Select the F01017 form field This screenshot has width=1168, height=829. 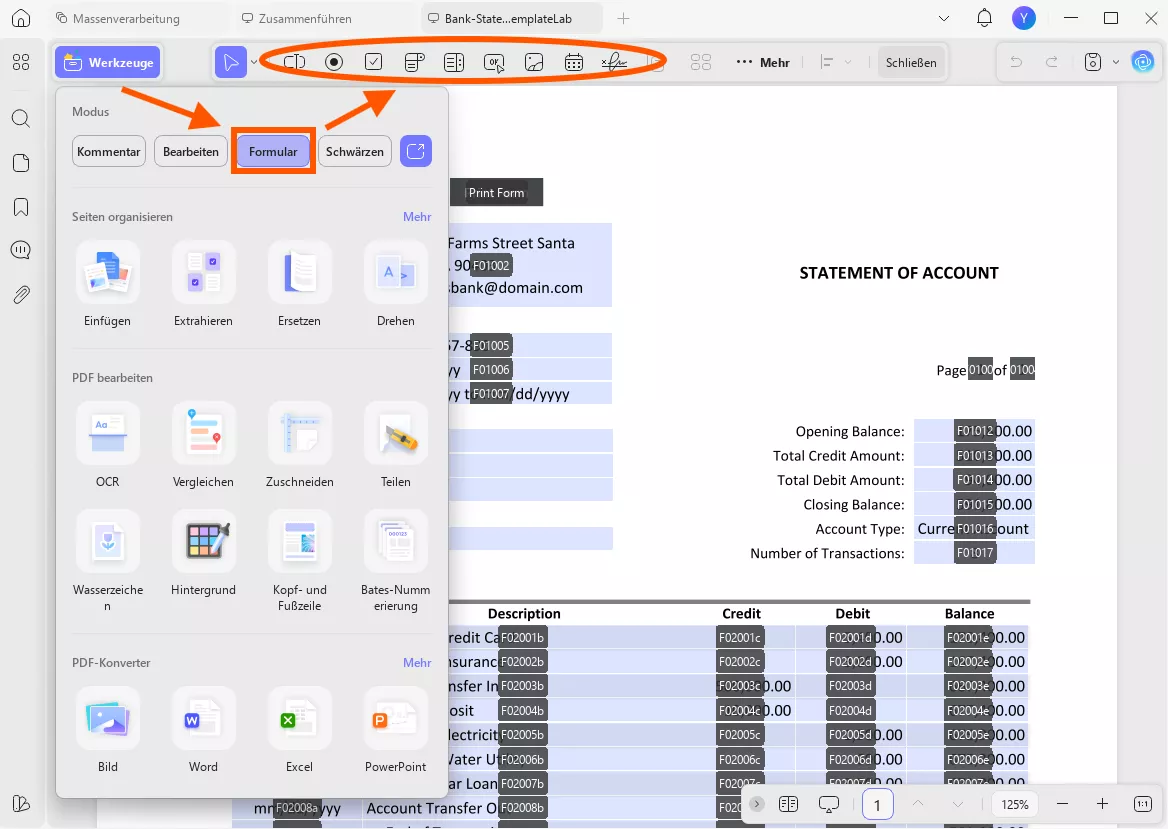pos(975,553)
